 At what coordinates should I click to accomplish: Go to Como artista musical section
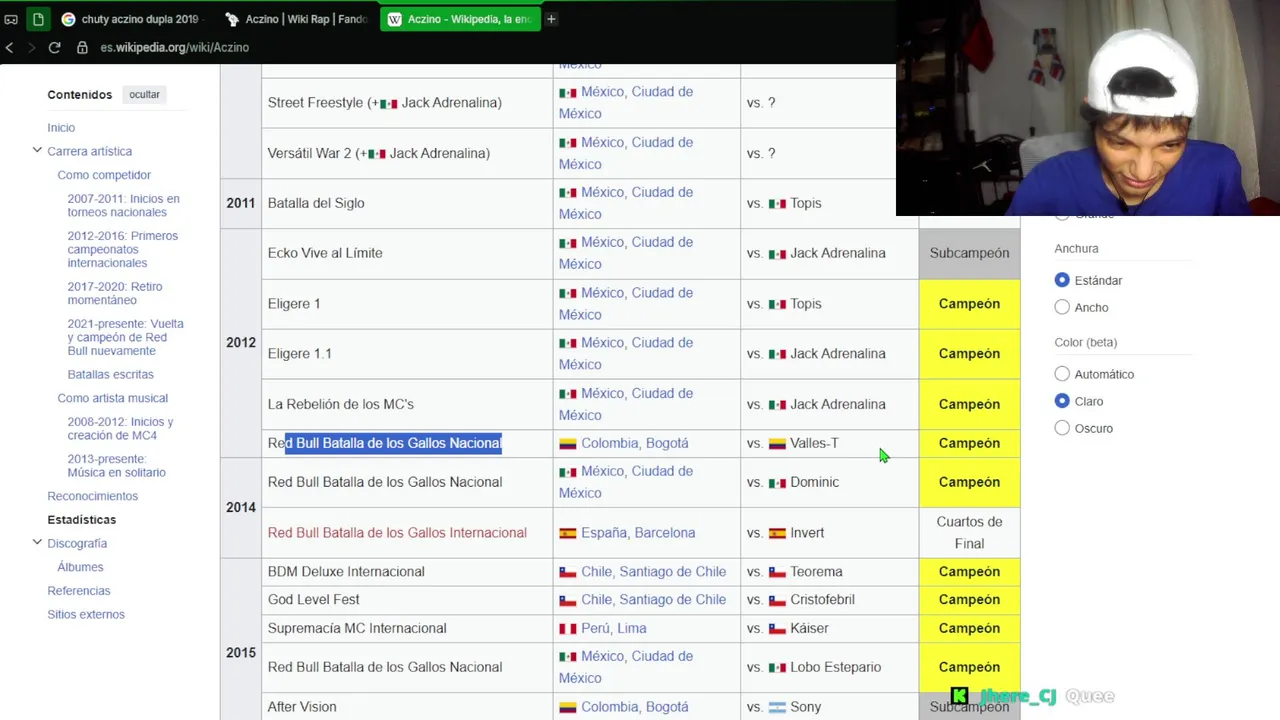coord(112,398)
